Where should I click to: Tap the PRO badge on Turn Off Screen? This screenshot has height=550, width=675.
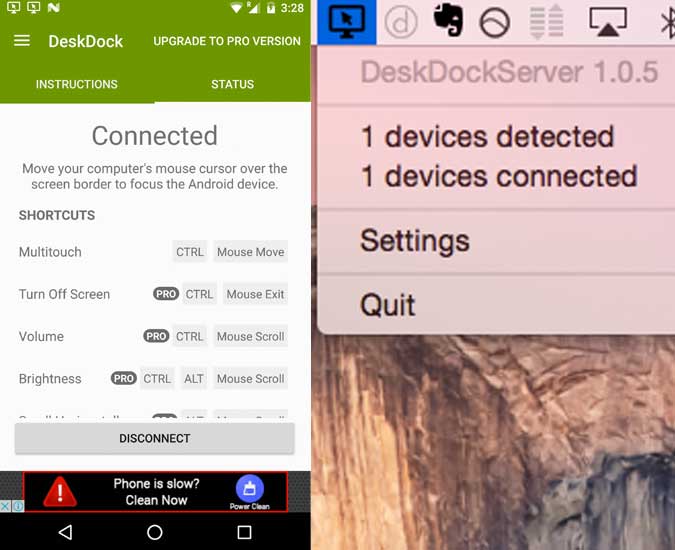tap(166, 294)
